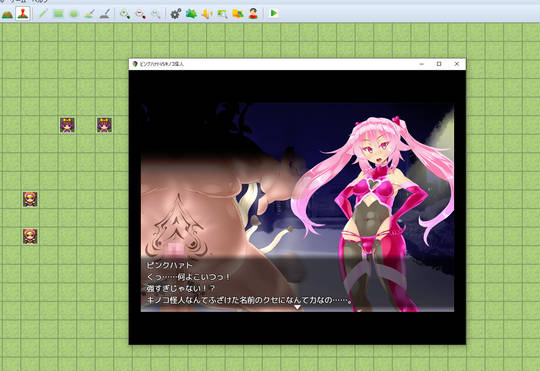
Task: Click dialogue line starting with キノコ怪人
Action: click(x=249, y=300)
